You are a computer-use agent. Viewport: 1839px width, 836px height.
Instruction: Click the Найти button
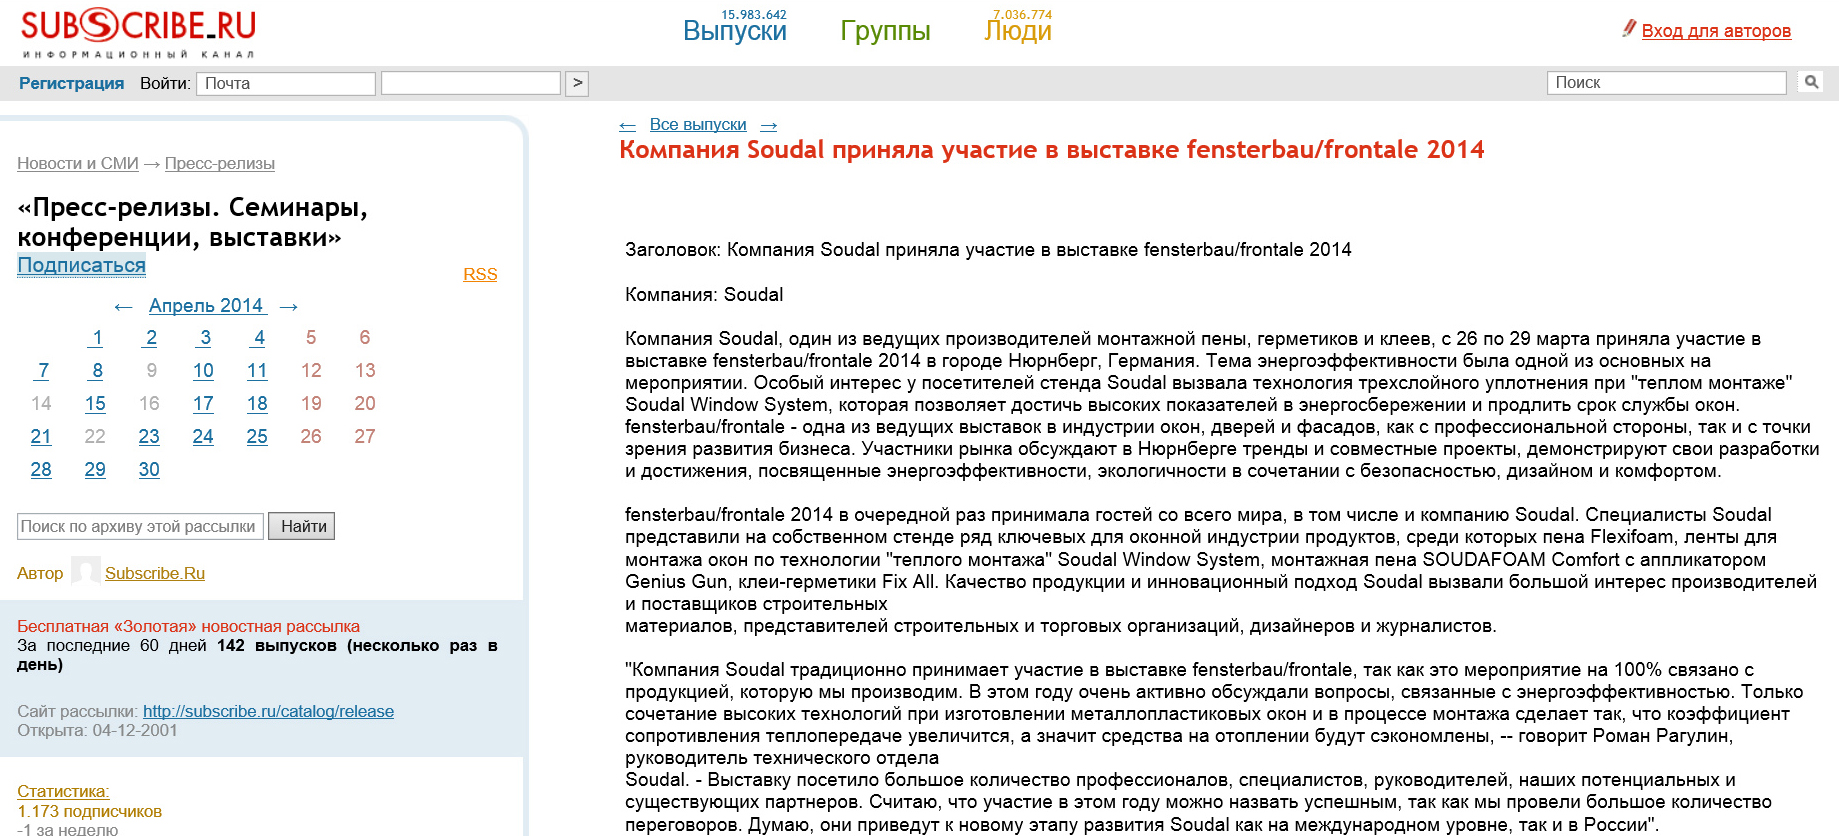(x=304, y=526)
